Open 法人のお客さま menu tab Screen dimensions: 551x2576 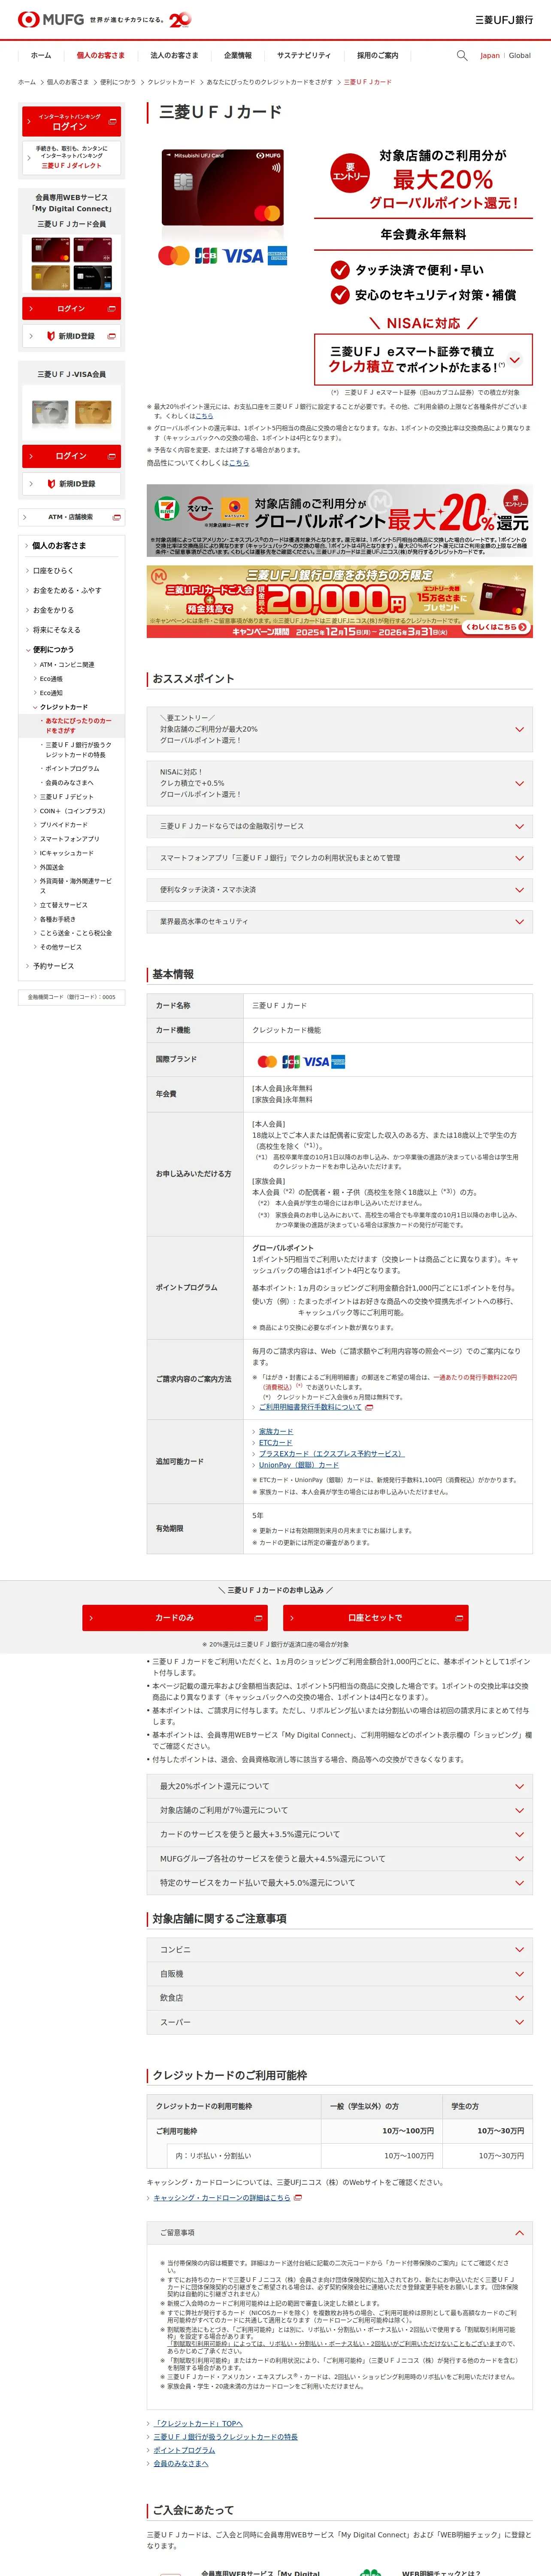coord(174,56)
